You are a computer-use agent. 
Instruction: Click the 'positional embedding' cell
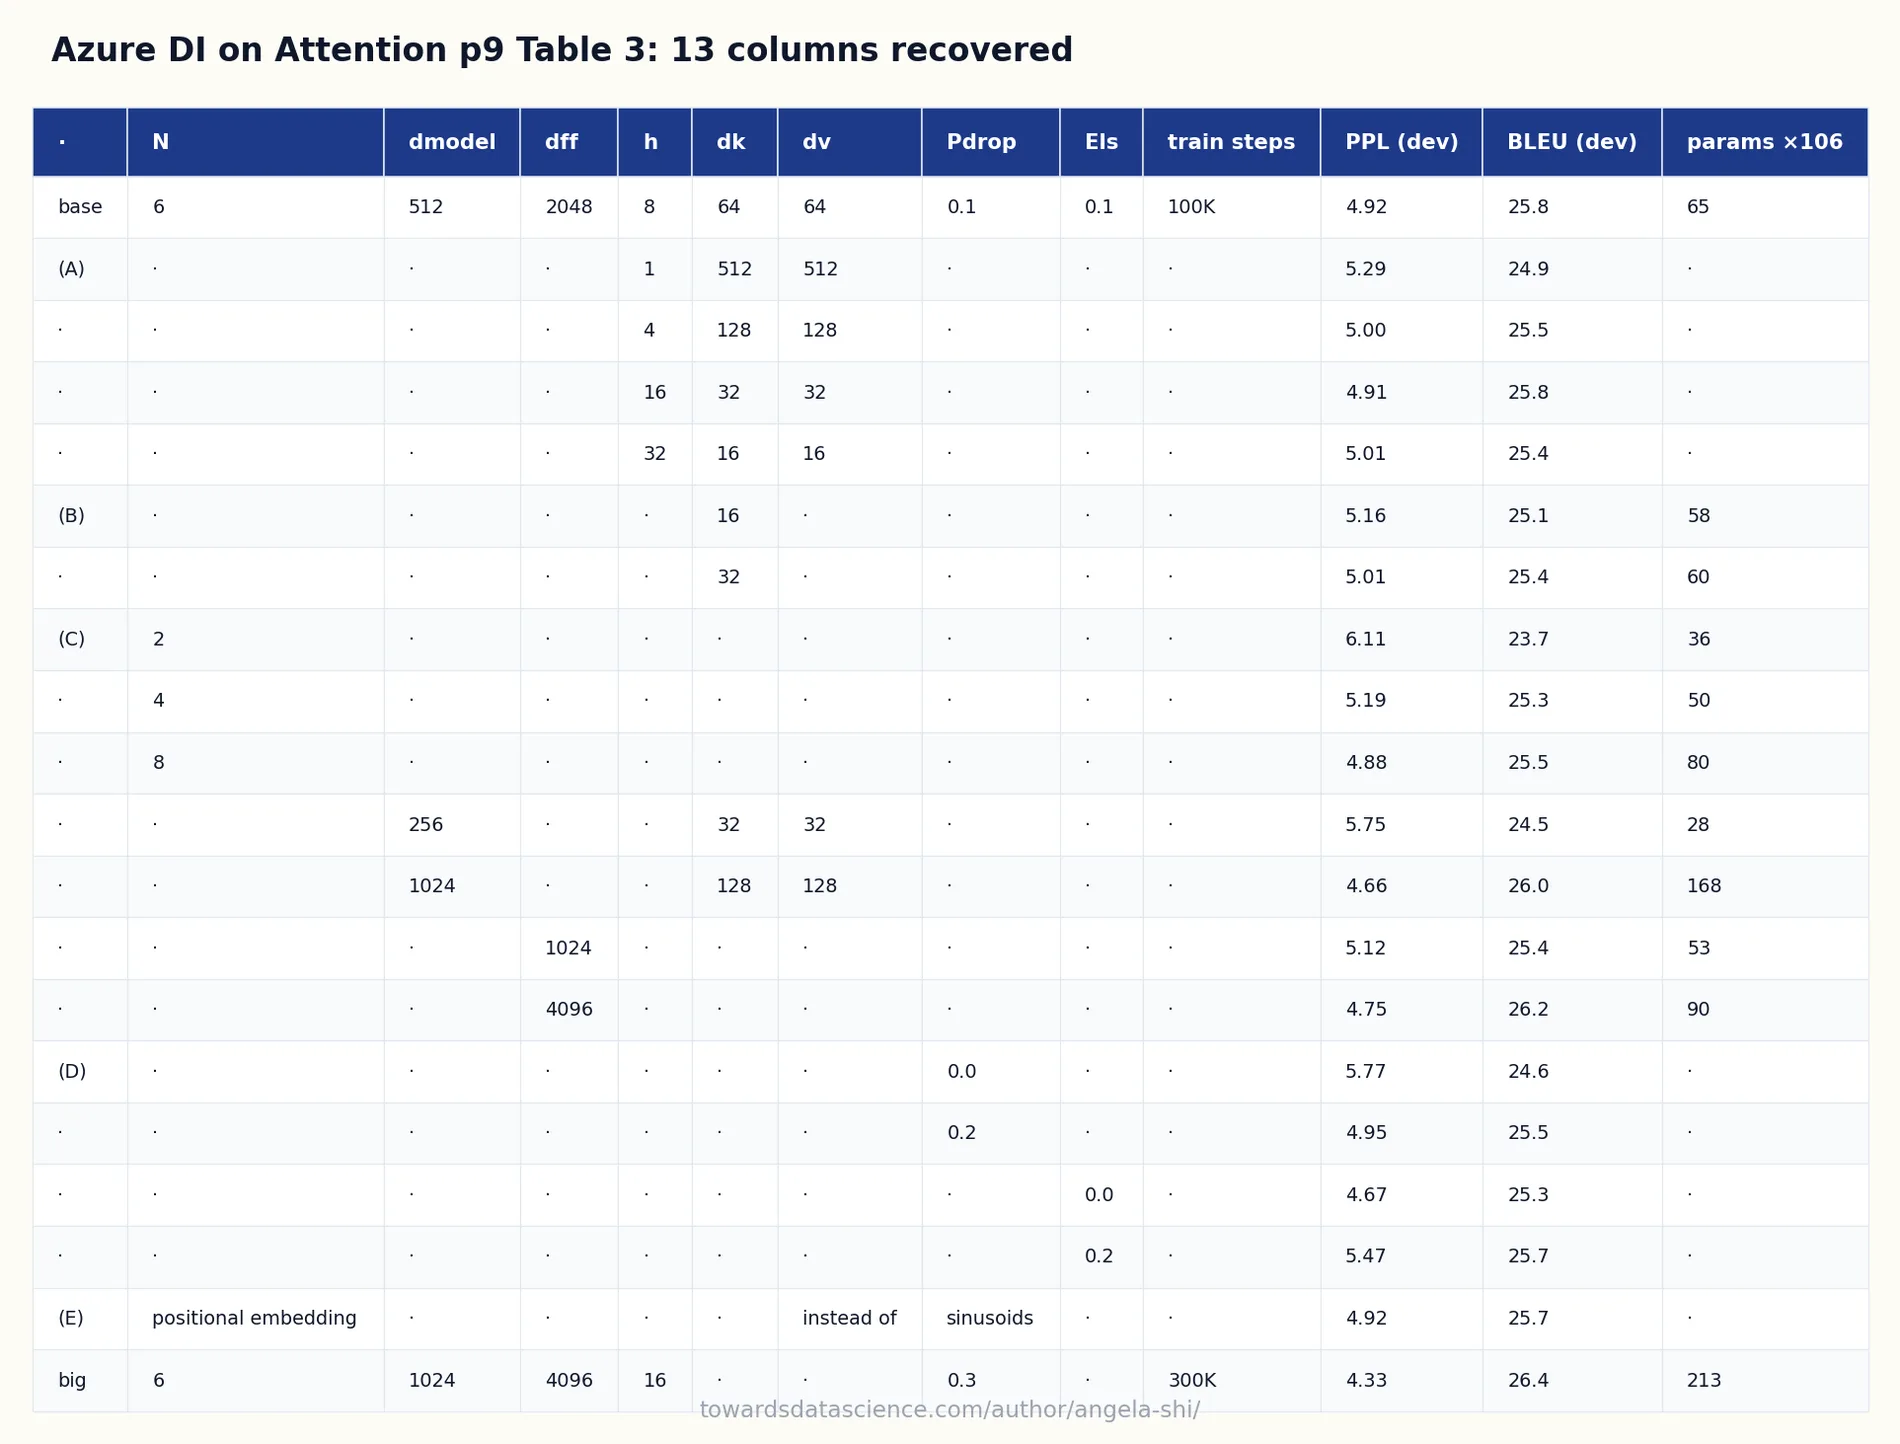[x=254, y=1318]
